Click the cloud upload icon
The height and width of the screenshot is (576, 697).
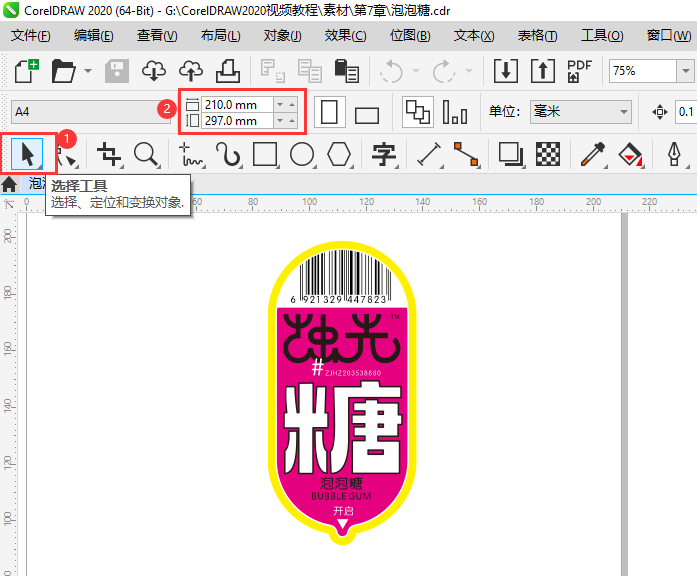point(191,71)
